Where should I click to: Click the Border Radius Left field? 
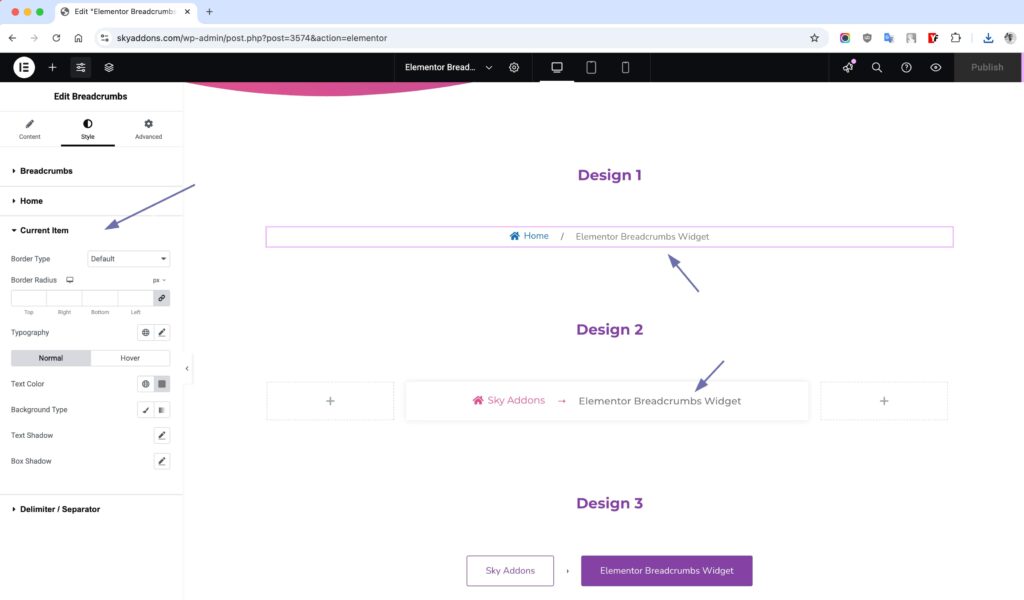pyautogui.click(x=135, y=298)
